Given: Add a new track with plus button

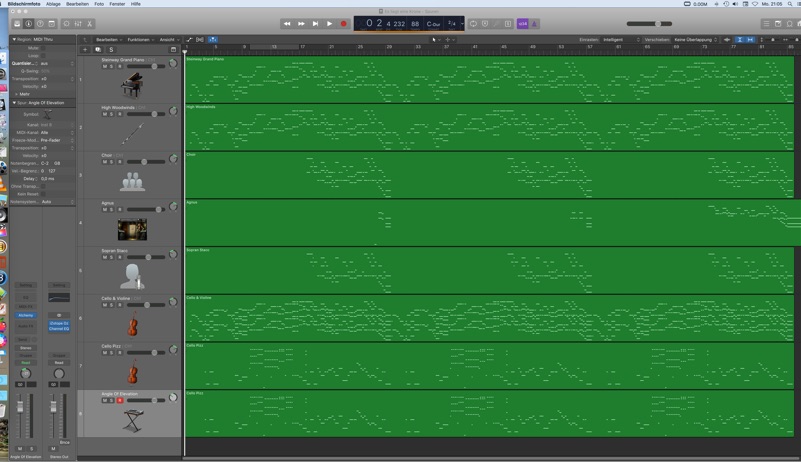Looking at the screenshot, I should 85,50.
